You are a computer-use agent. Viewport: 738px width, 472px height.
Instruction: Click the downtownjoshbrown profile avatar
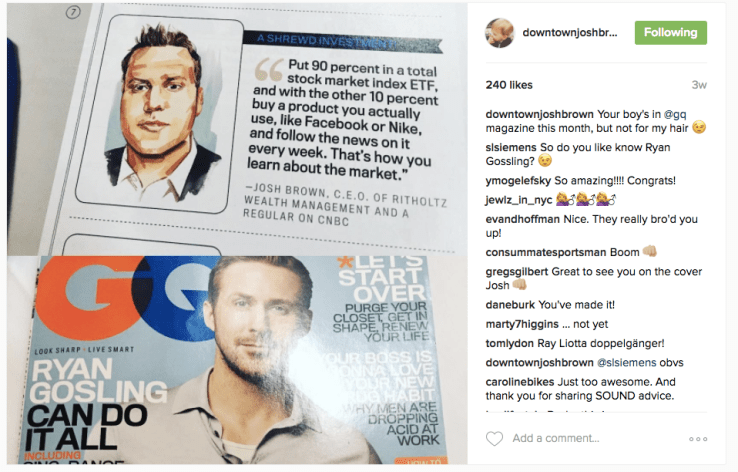[x=500, y=33]
